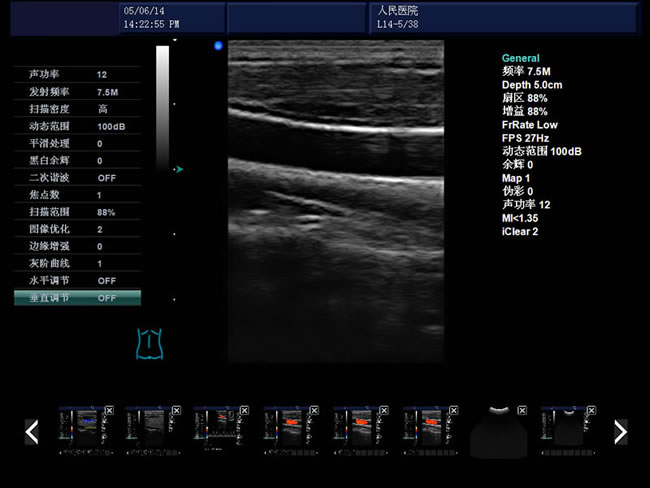Select the 图像优化 image optimization row

[78, 229]
